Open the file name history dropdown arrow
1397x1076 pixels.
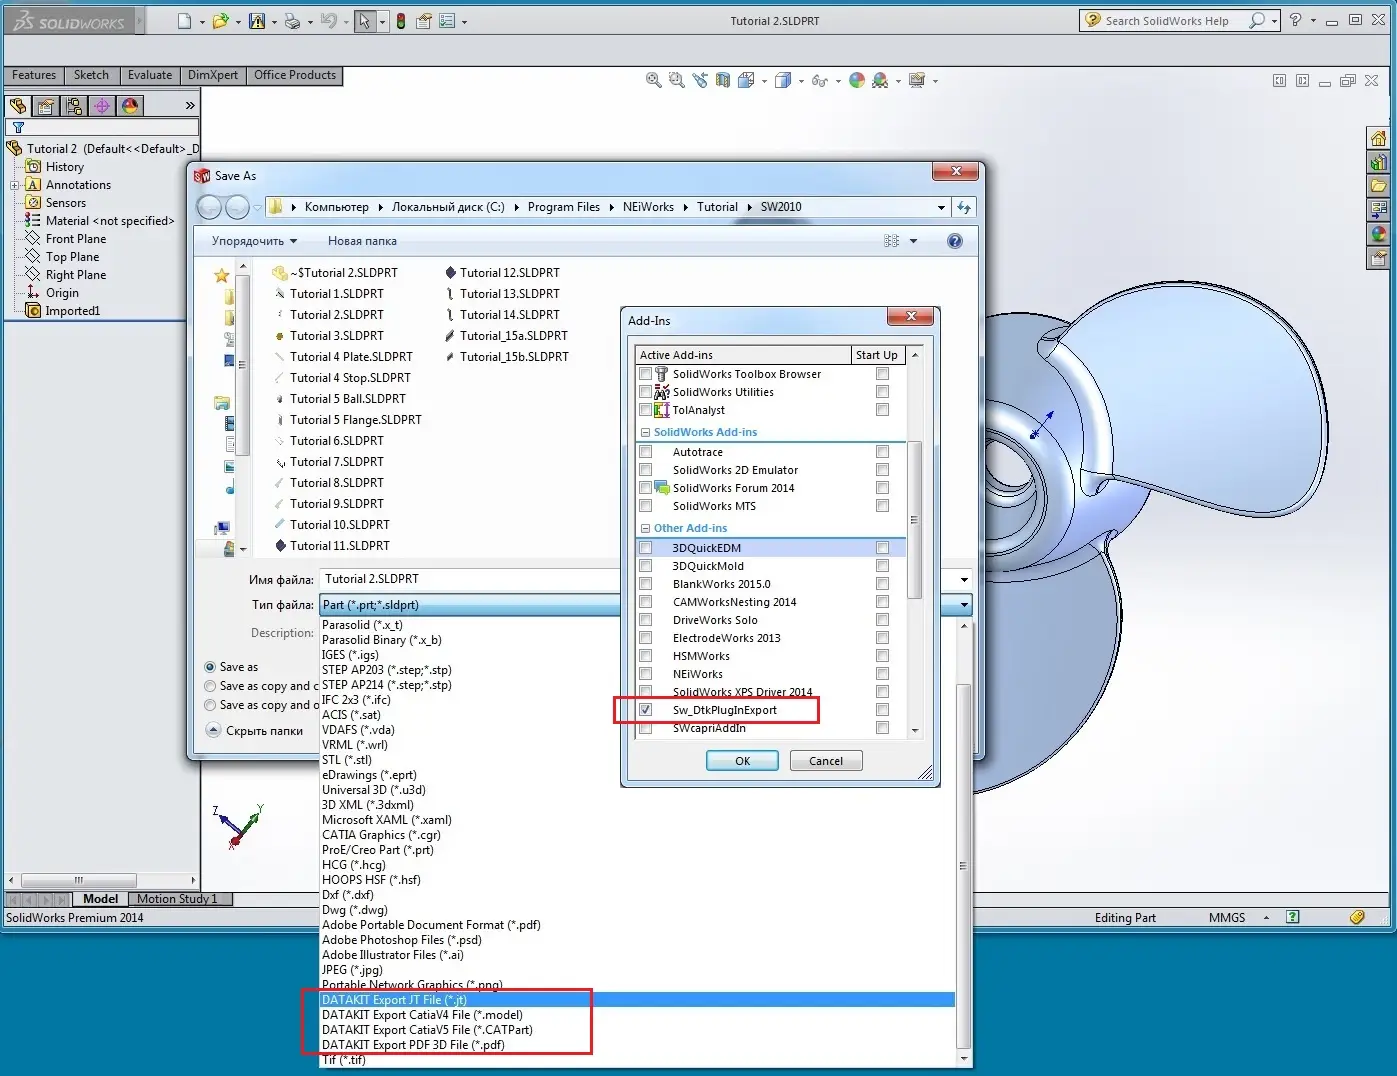pos(964,580)
